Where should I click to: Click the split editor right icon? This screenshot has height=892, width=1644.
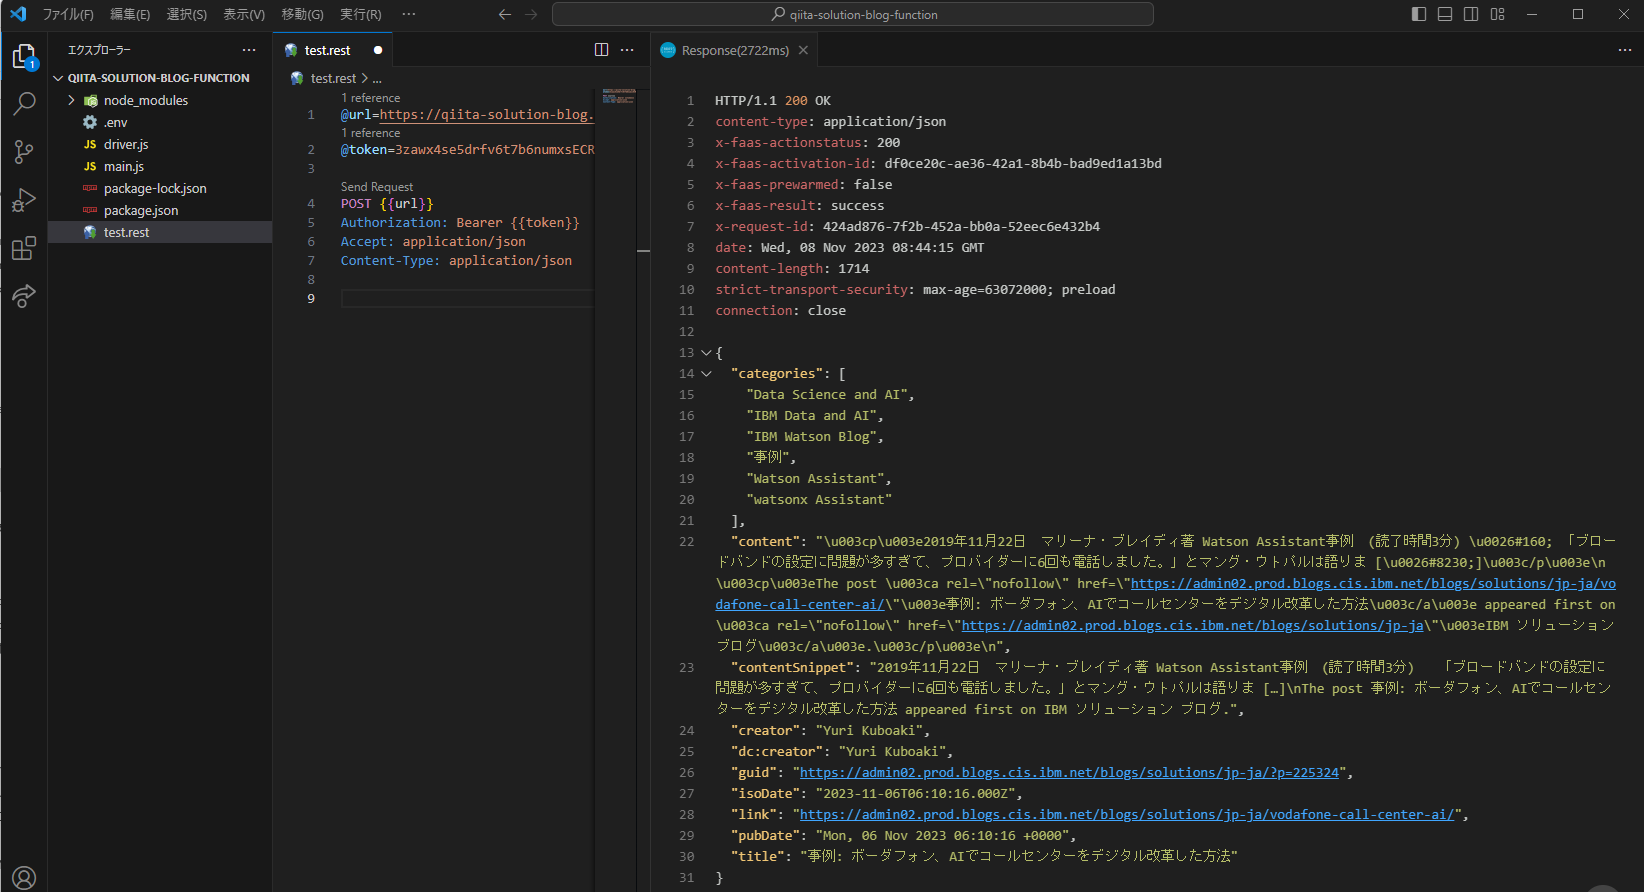pyautogui.click(x=601, y=50)
